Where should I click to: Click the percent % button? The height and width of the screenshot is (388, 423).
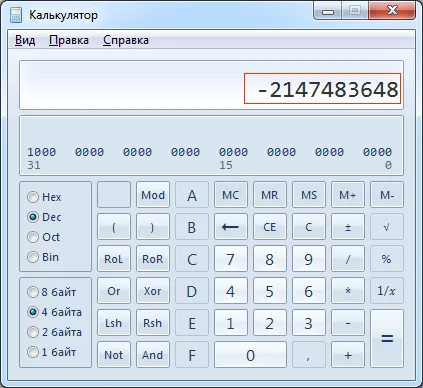387,259
